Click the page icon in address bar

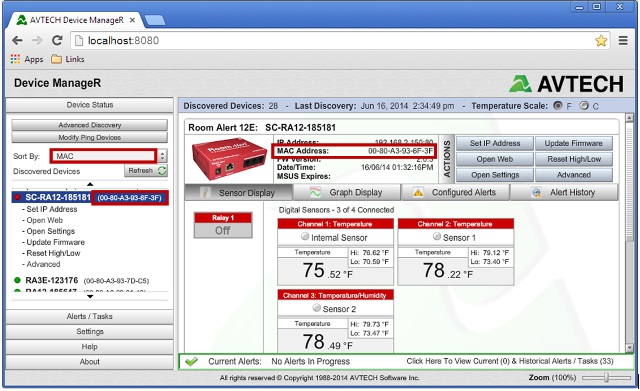coord(79,40)
